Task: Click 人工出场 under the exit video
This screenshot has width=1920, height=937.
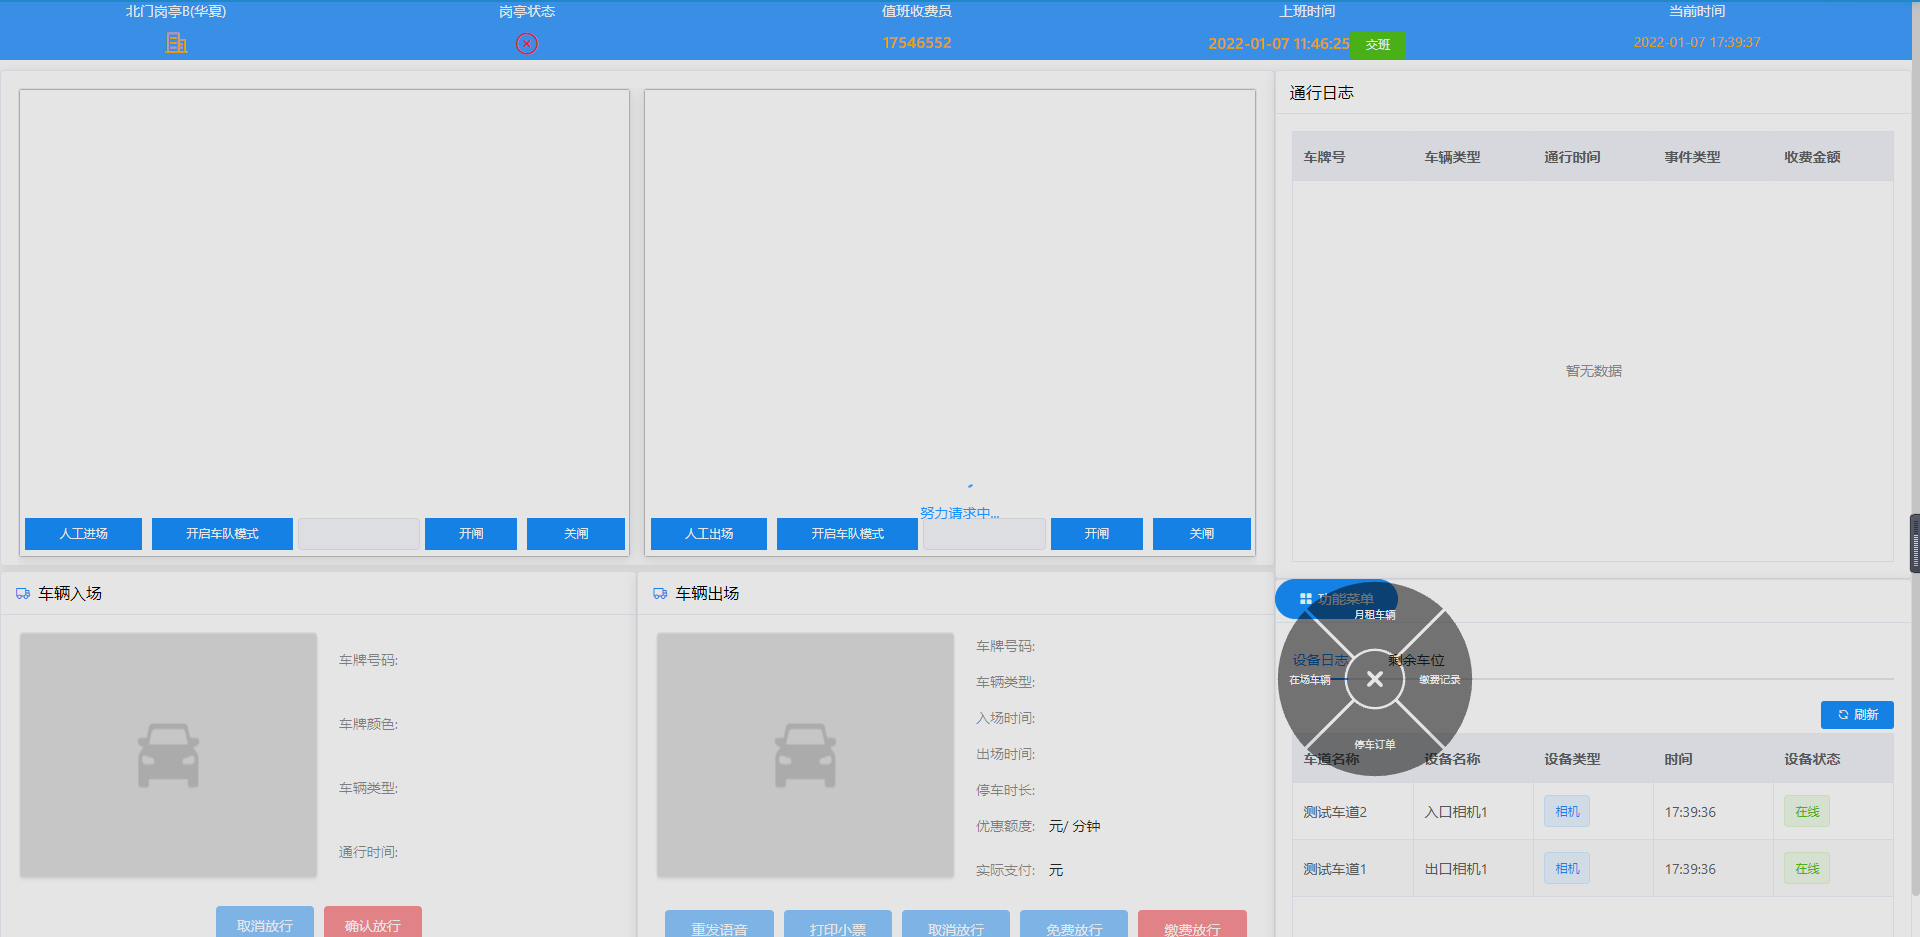Action: [709, 534]
